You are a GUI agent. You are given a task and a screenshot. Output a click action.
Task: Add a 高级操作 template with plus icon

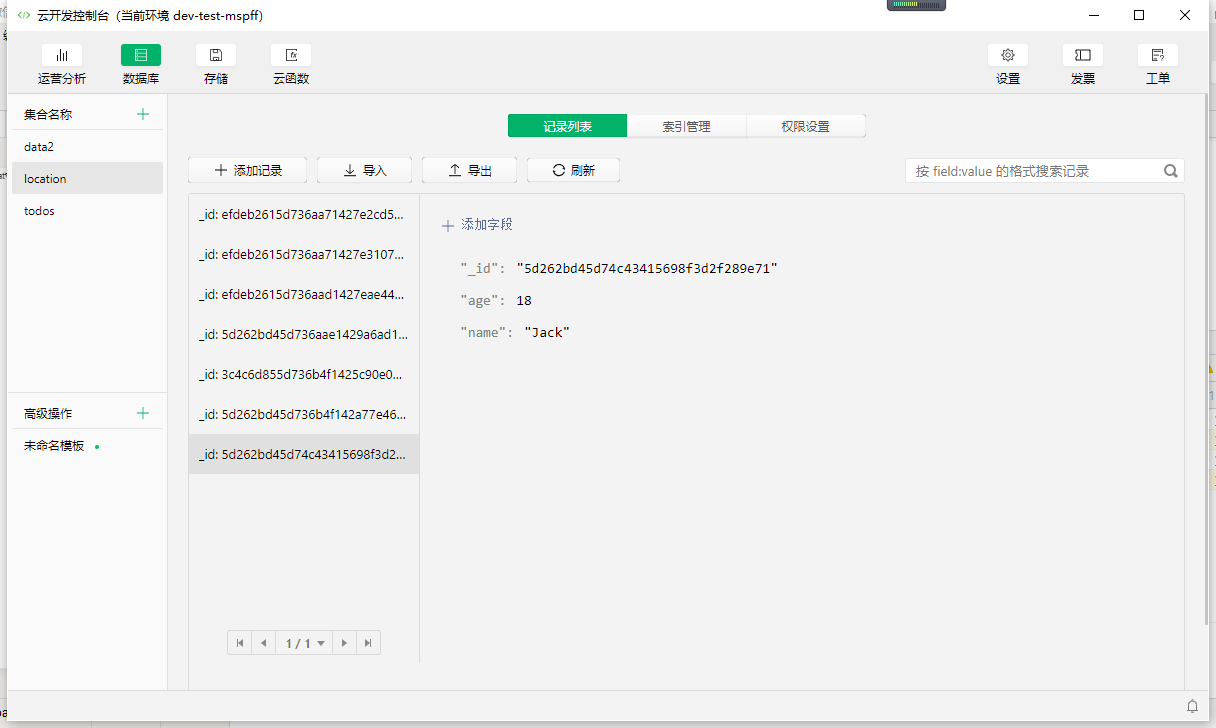(x=143, y=413)
